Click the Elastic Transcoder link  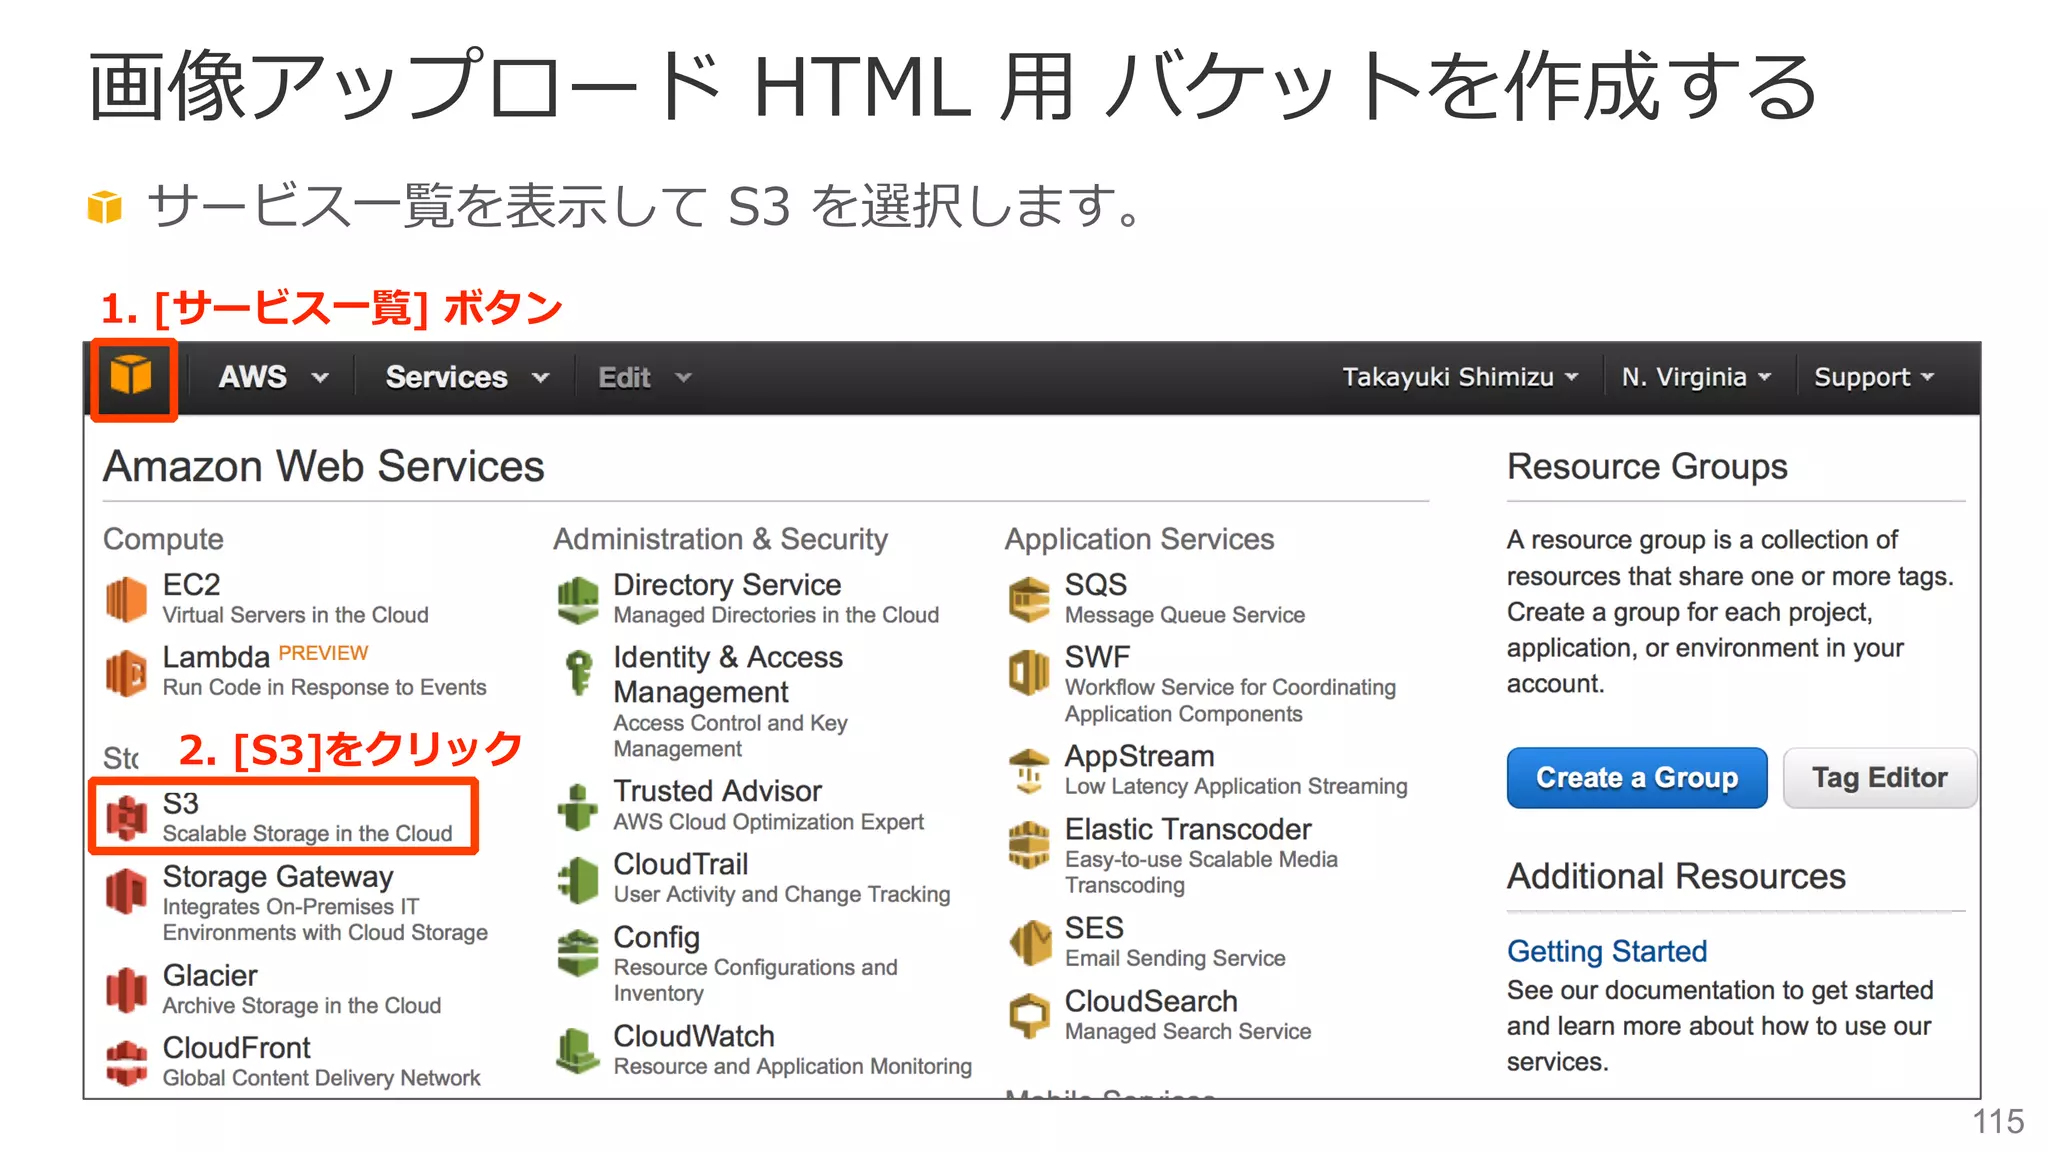[x=1188, y=829]
